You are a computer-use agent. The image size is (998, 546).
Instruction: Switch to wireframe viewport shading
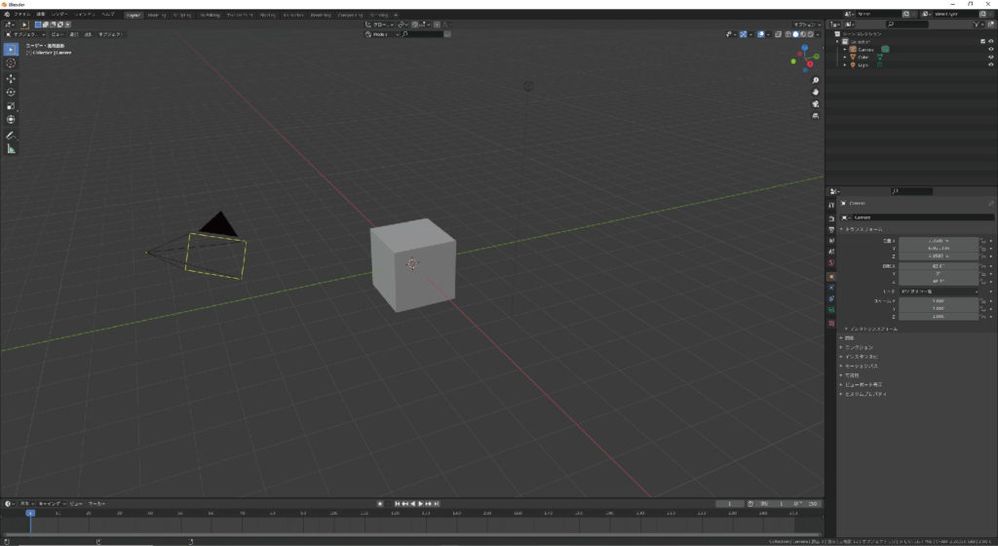click(x=788, y=34)
